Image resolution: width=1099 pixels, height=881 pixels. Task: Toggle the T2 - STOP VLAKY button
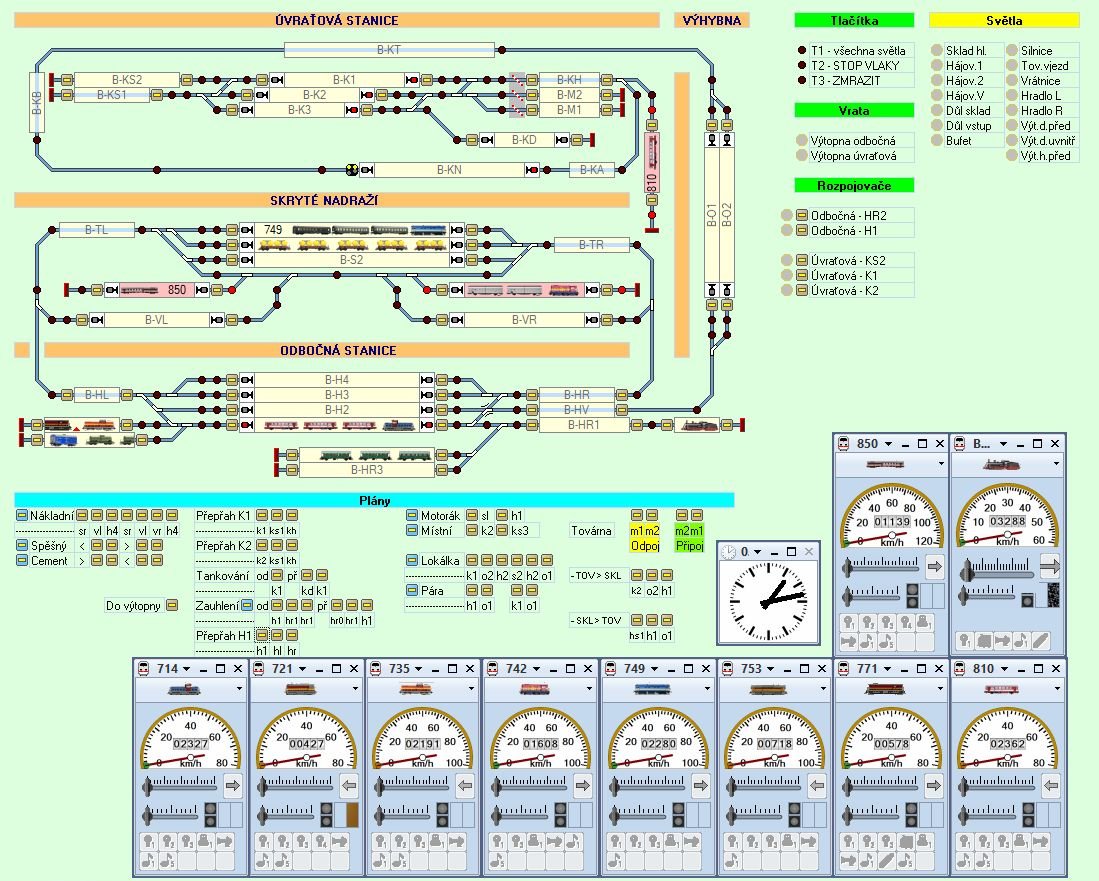coord(802,65)
